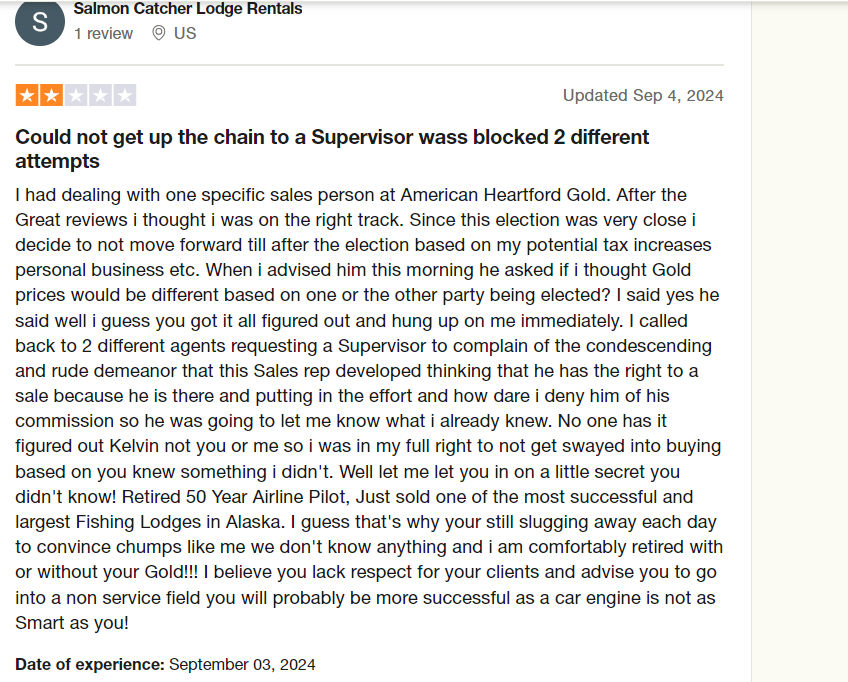Click the gray "S" reviewer avatar
Screen dimensions: 848x682
[40, 22]
